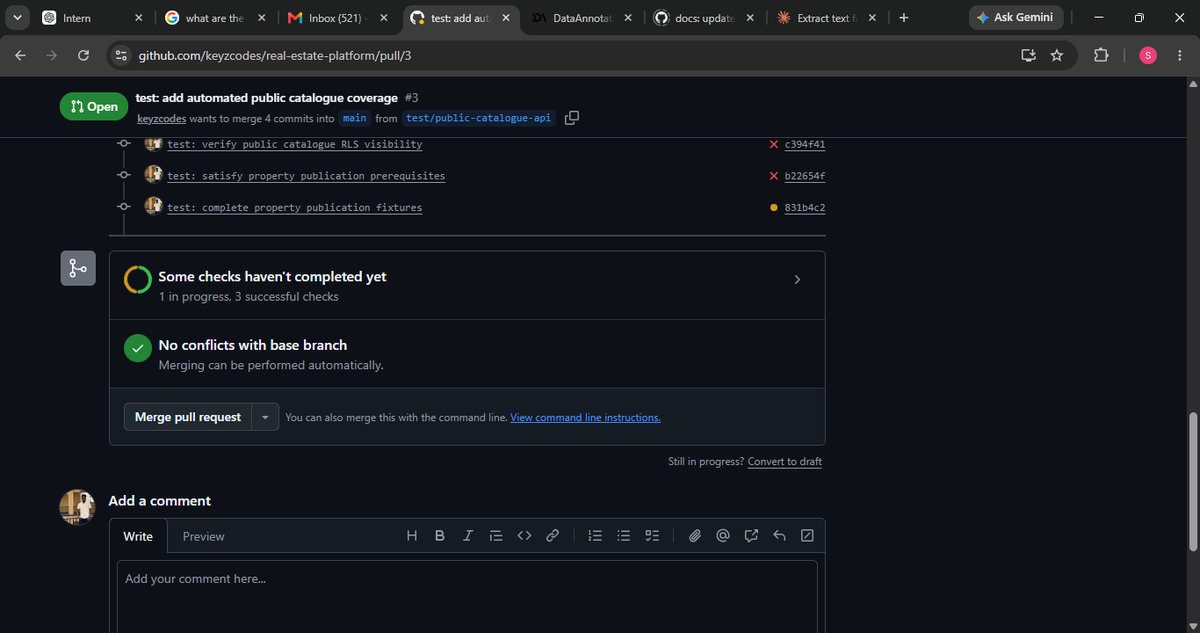This screenshot has width=1200, height=633.
Task: Open commit hash 831b4c2
Action: pyautogui.click(x=806, y=208)
